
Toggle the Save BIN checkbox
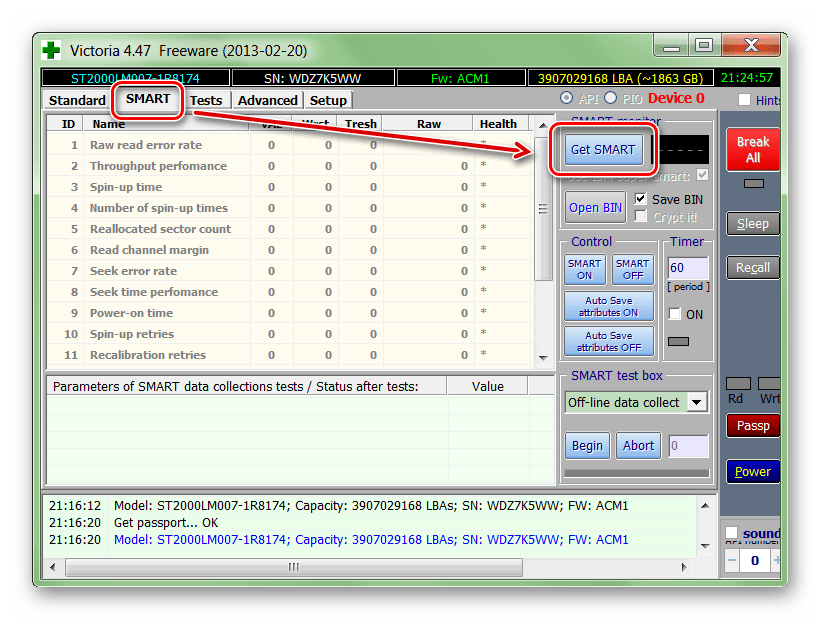coord(641,199)
